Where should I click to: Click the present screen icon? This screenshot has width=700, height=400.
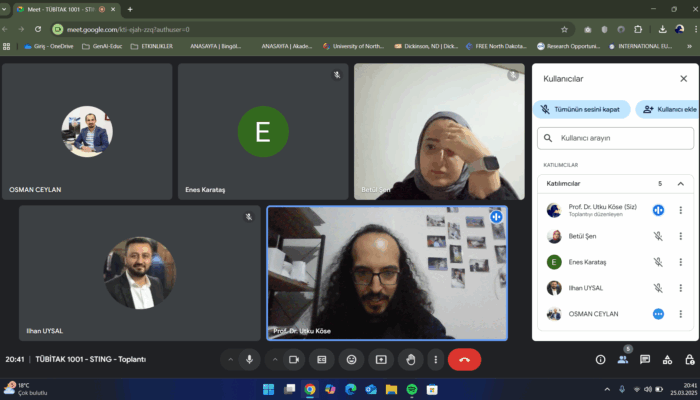point(380,359)
